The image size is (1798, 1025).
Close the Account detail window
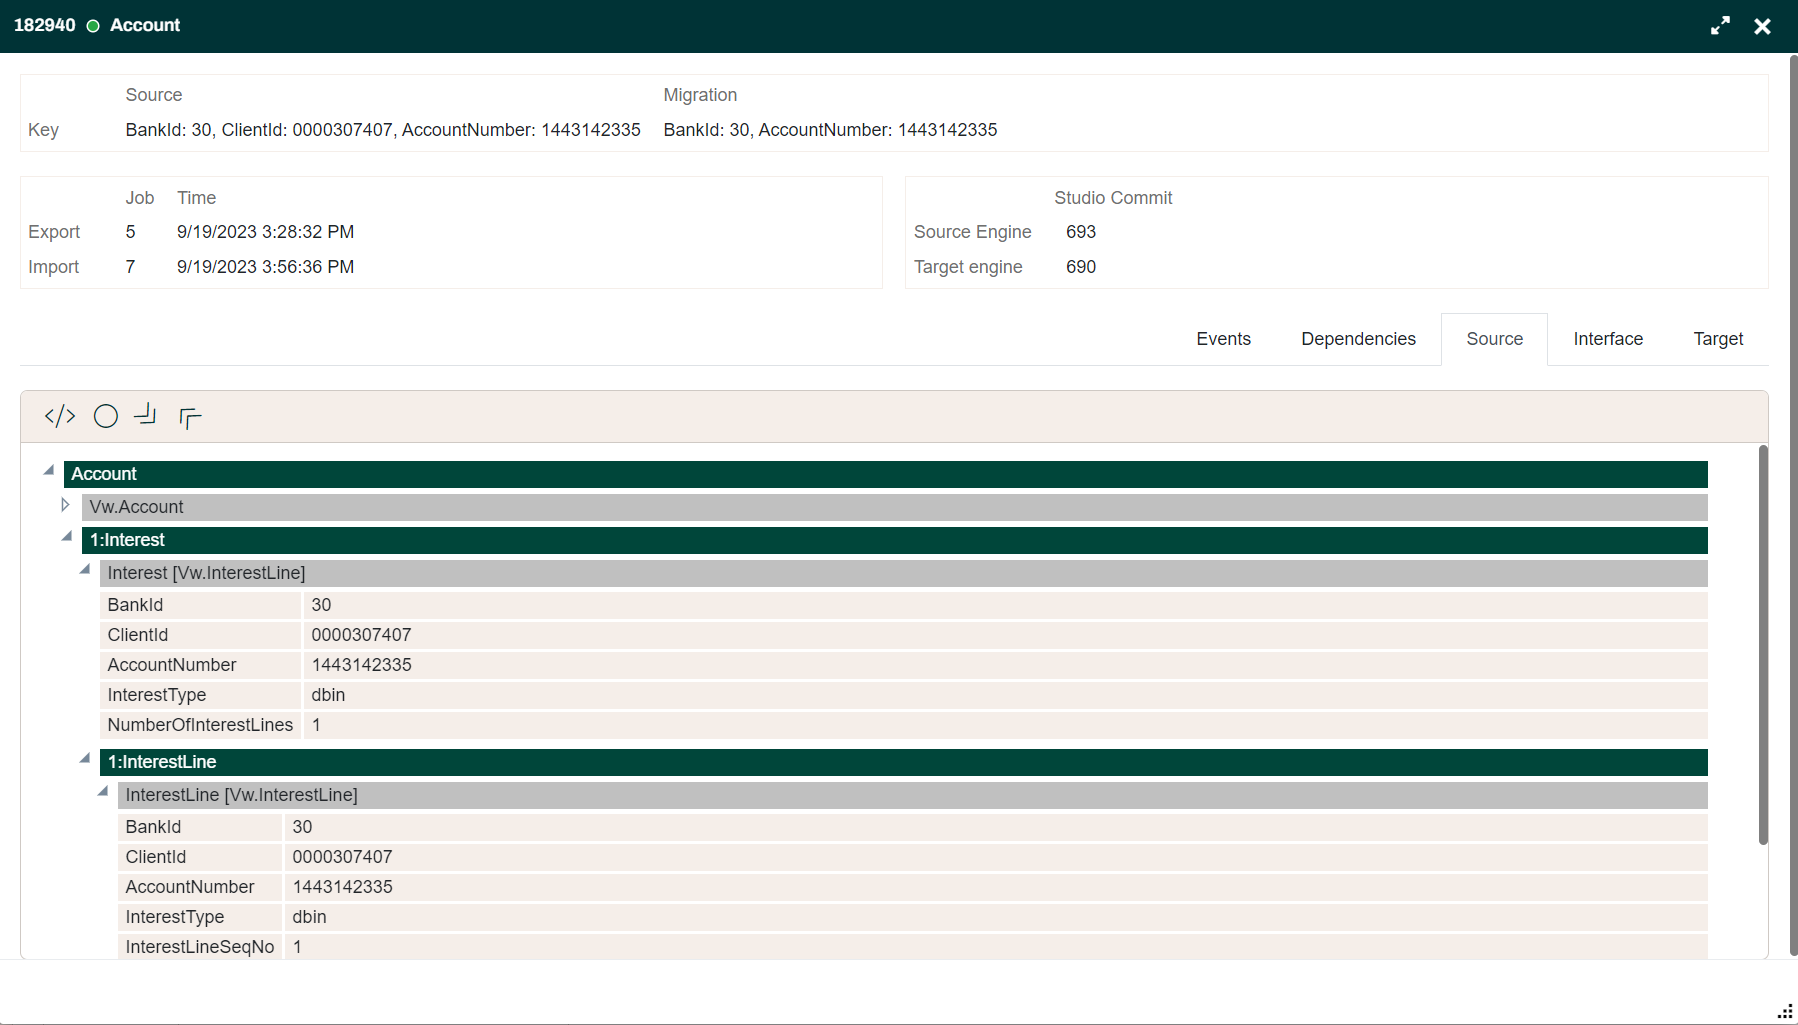pos(1763,26)
